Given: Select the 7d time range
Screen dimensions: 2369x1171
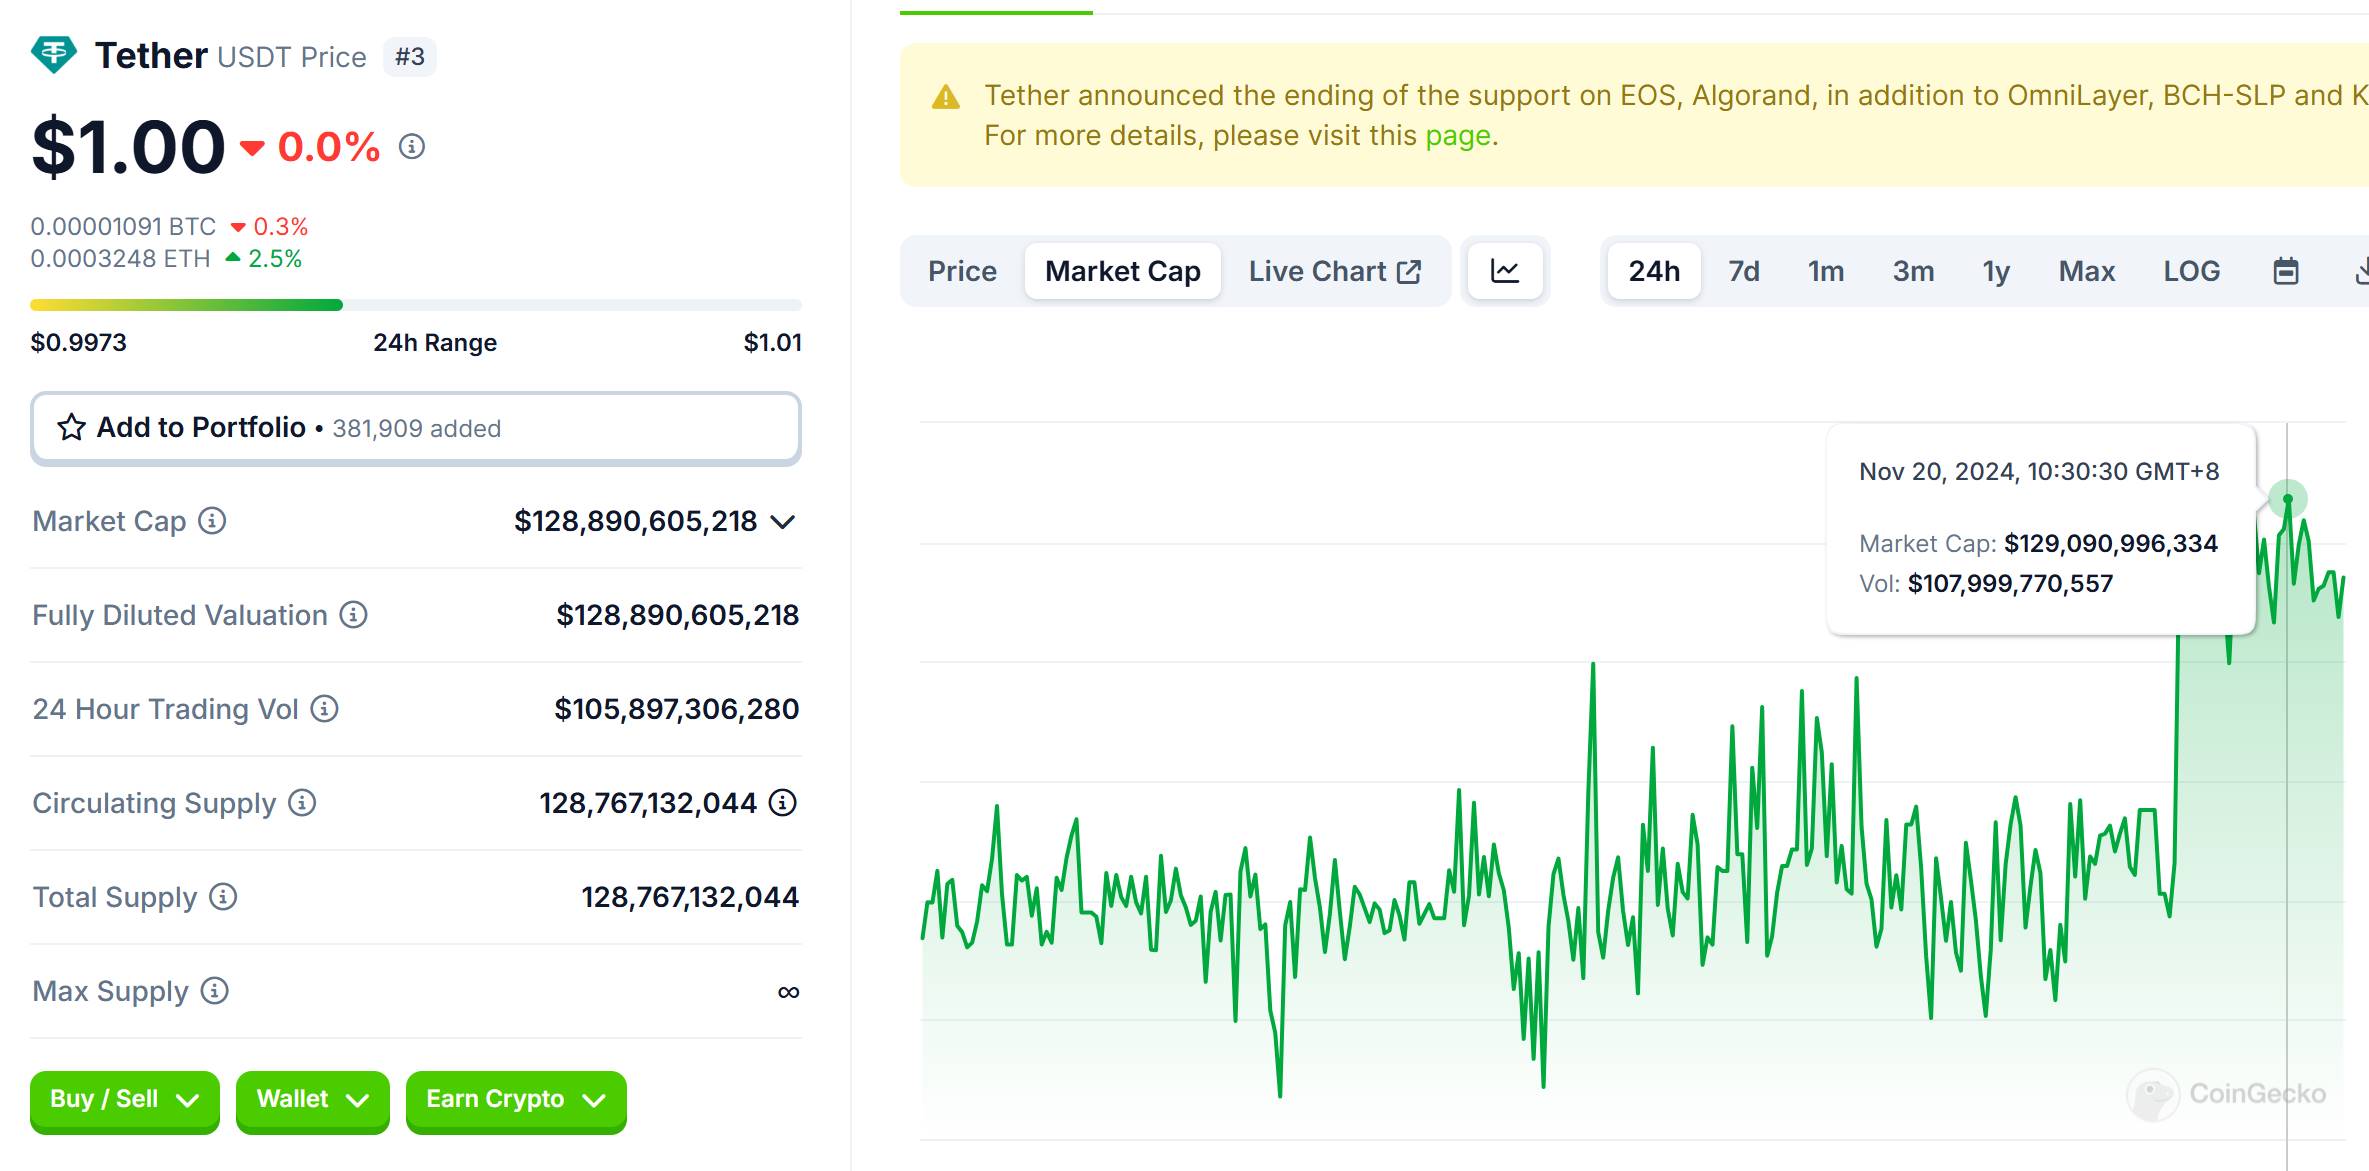Looking at the screenshot, I should (1744, 271).
